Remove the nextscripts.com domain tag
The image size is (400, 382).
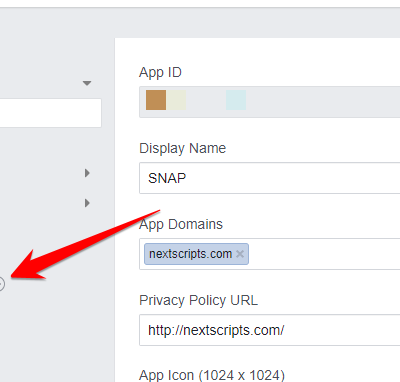pos(240,254)
